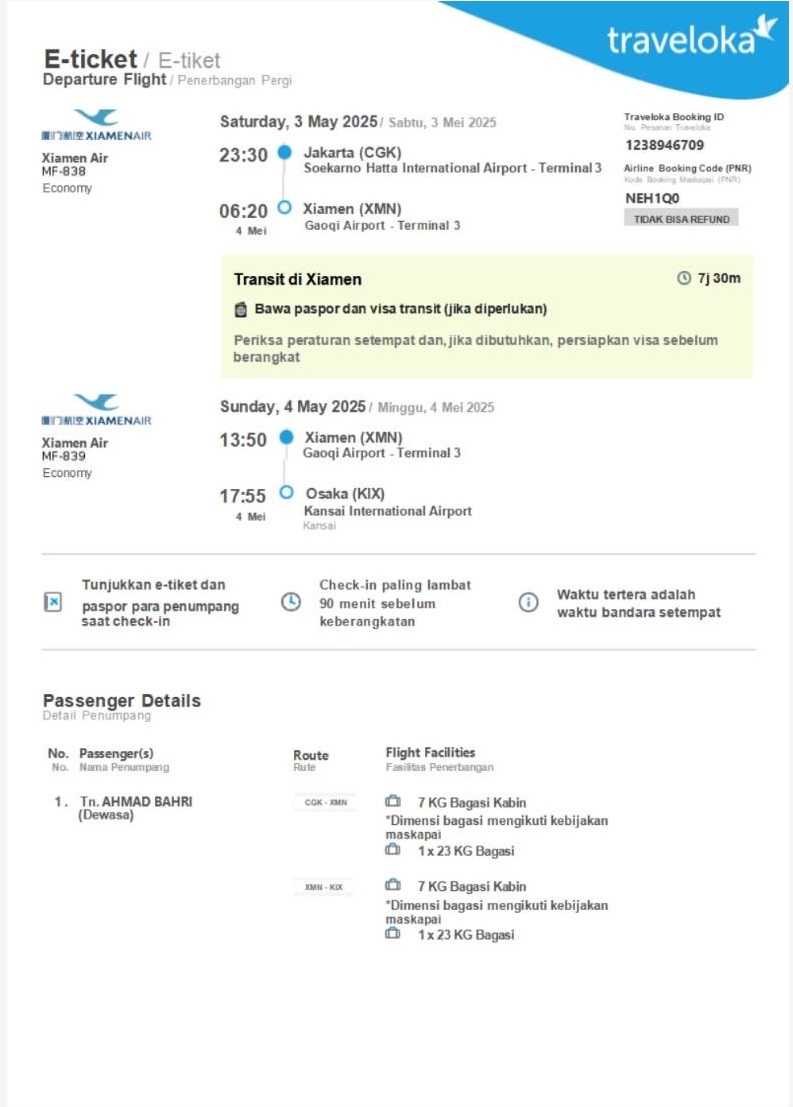Image resolution: width=793 pixels, height=1107 pixels.
Task: Click the TIDAK BISA REFUND badge
Action: pyautogui.click(x=681, y=219)
